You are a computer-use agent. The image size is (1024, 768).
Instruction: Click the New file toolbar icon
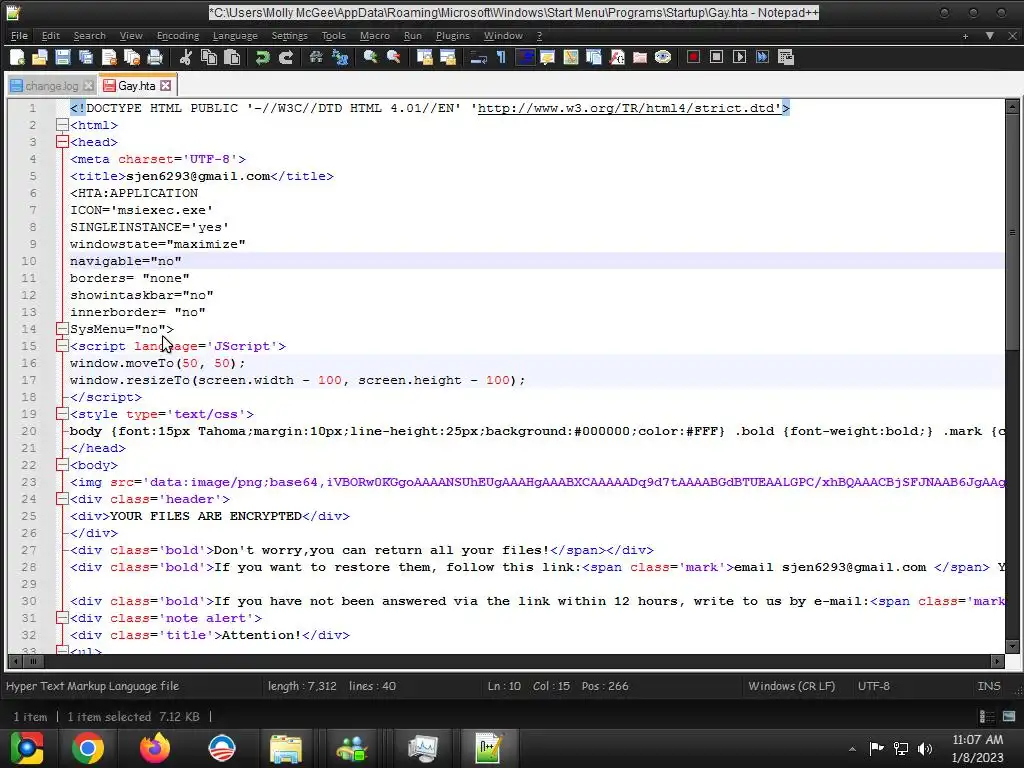(x=18, y=57)
